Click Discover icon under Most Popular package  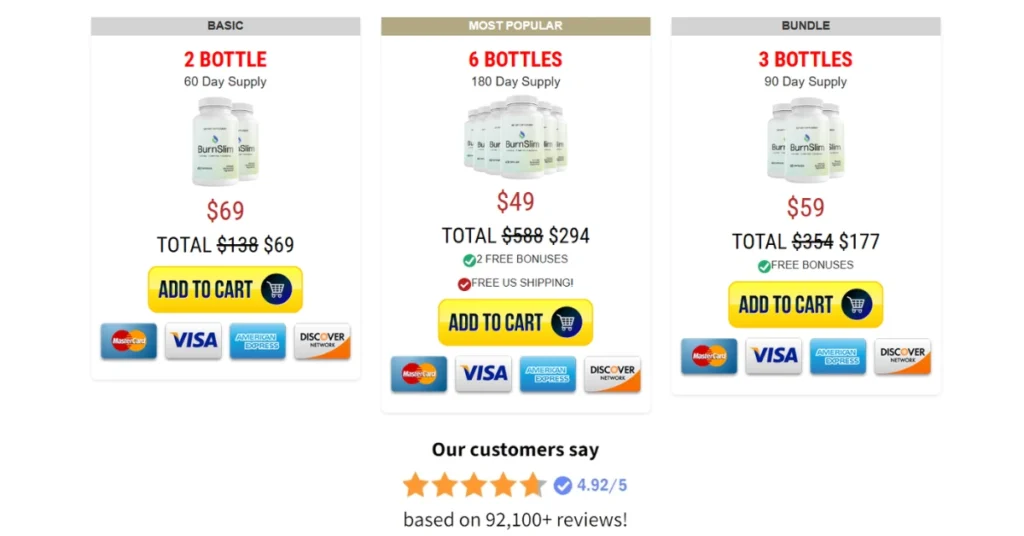(x=612, y=374)
